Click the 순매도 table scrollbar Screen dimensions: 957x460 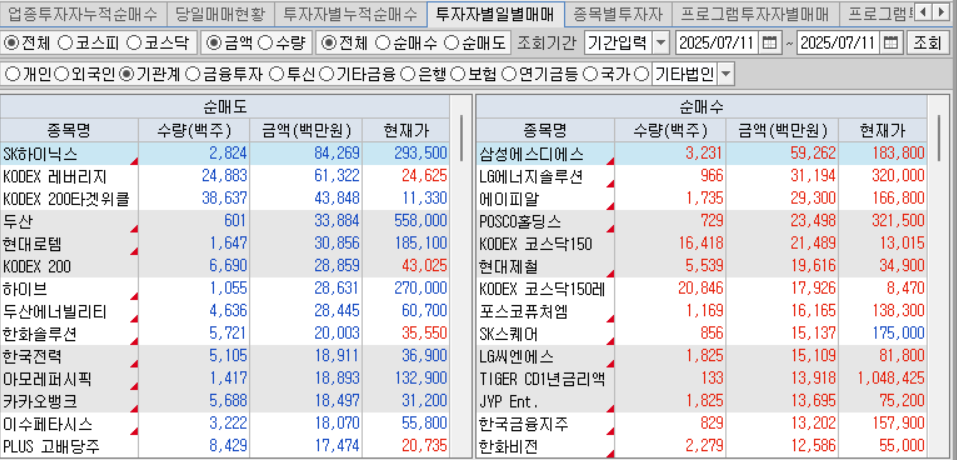[461, 137]
